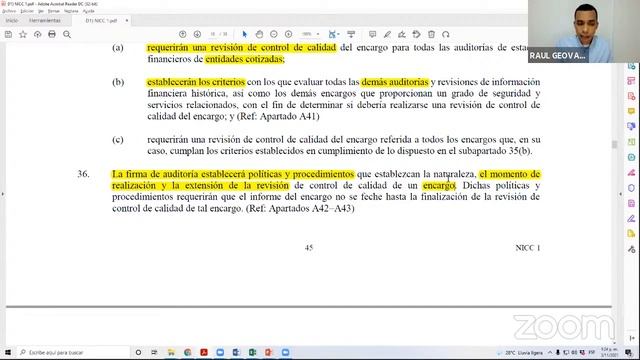Open the organize pages tool in right sidebar

coord(631,81)
